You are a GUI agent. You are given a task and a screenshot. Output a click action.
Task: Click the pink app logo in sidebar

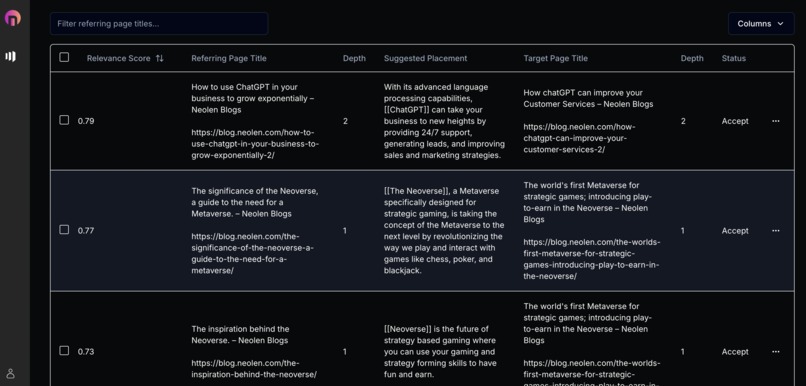[12, 19]
